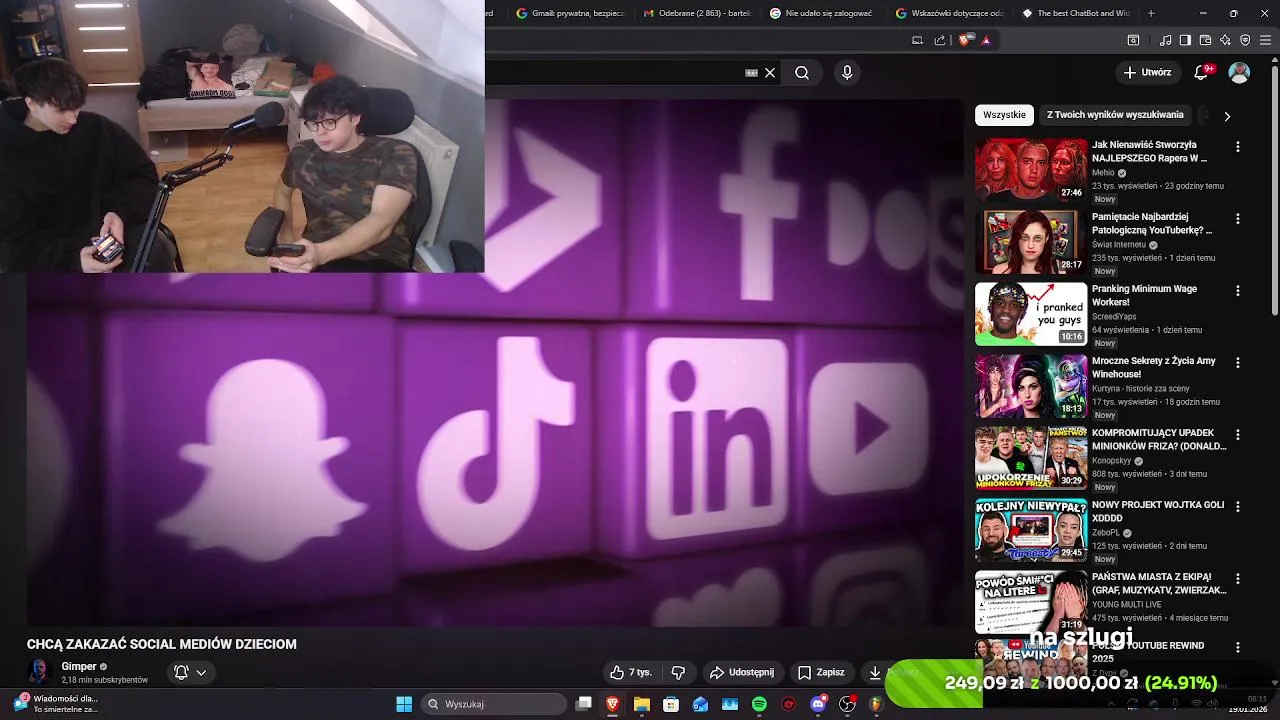Switch to the Gmail: prywatna, bezpieczna tab
The height and width of the screenshot is (720, 1280).
(x=571, y=13)
